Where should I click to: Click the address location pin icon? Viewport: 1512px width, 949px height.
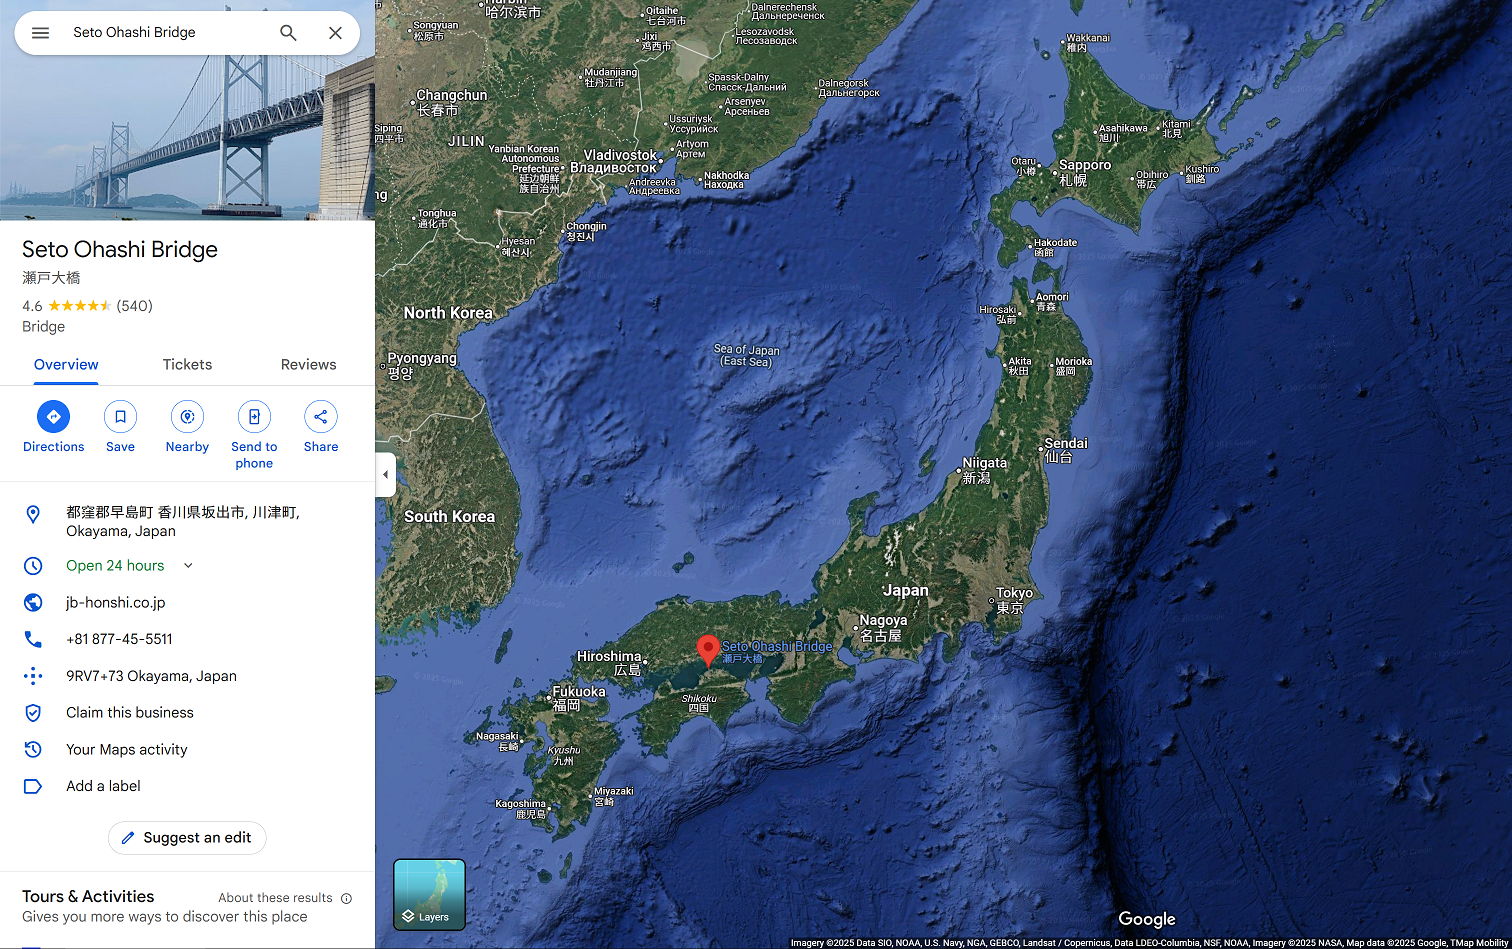[x=33, y=514]
